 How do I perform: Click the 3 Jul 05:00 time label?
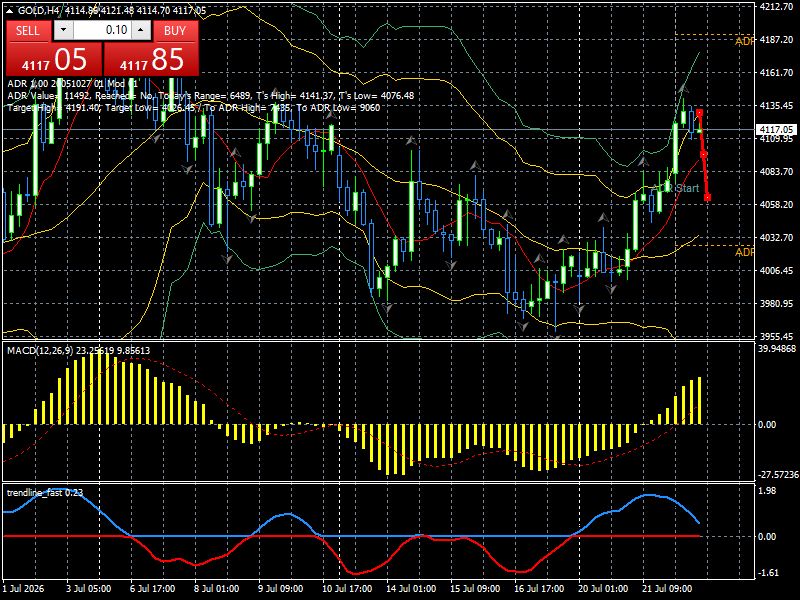pyautogui.click(x=89, y=589)
